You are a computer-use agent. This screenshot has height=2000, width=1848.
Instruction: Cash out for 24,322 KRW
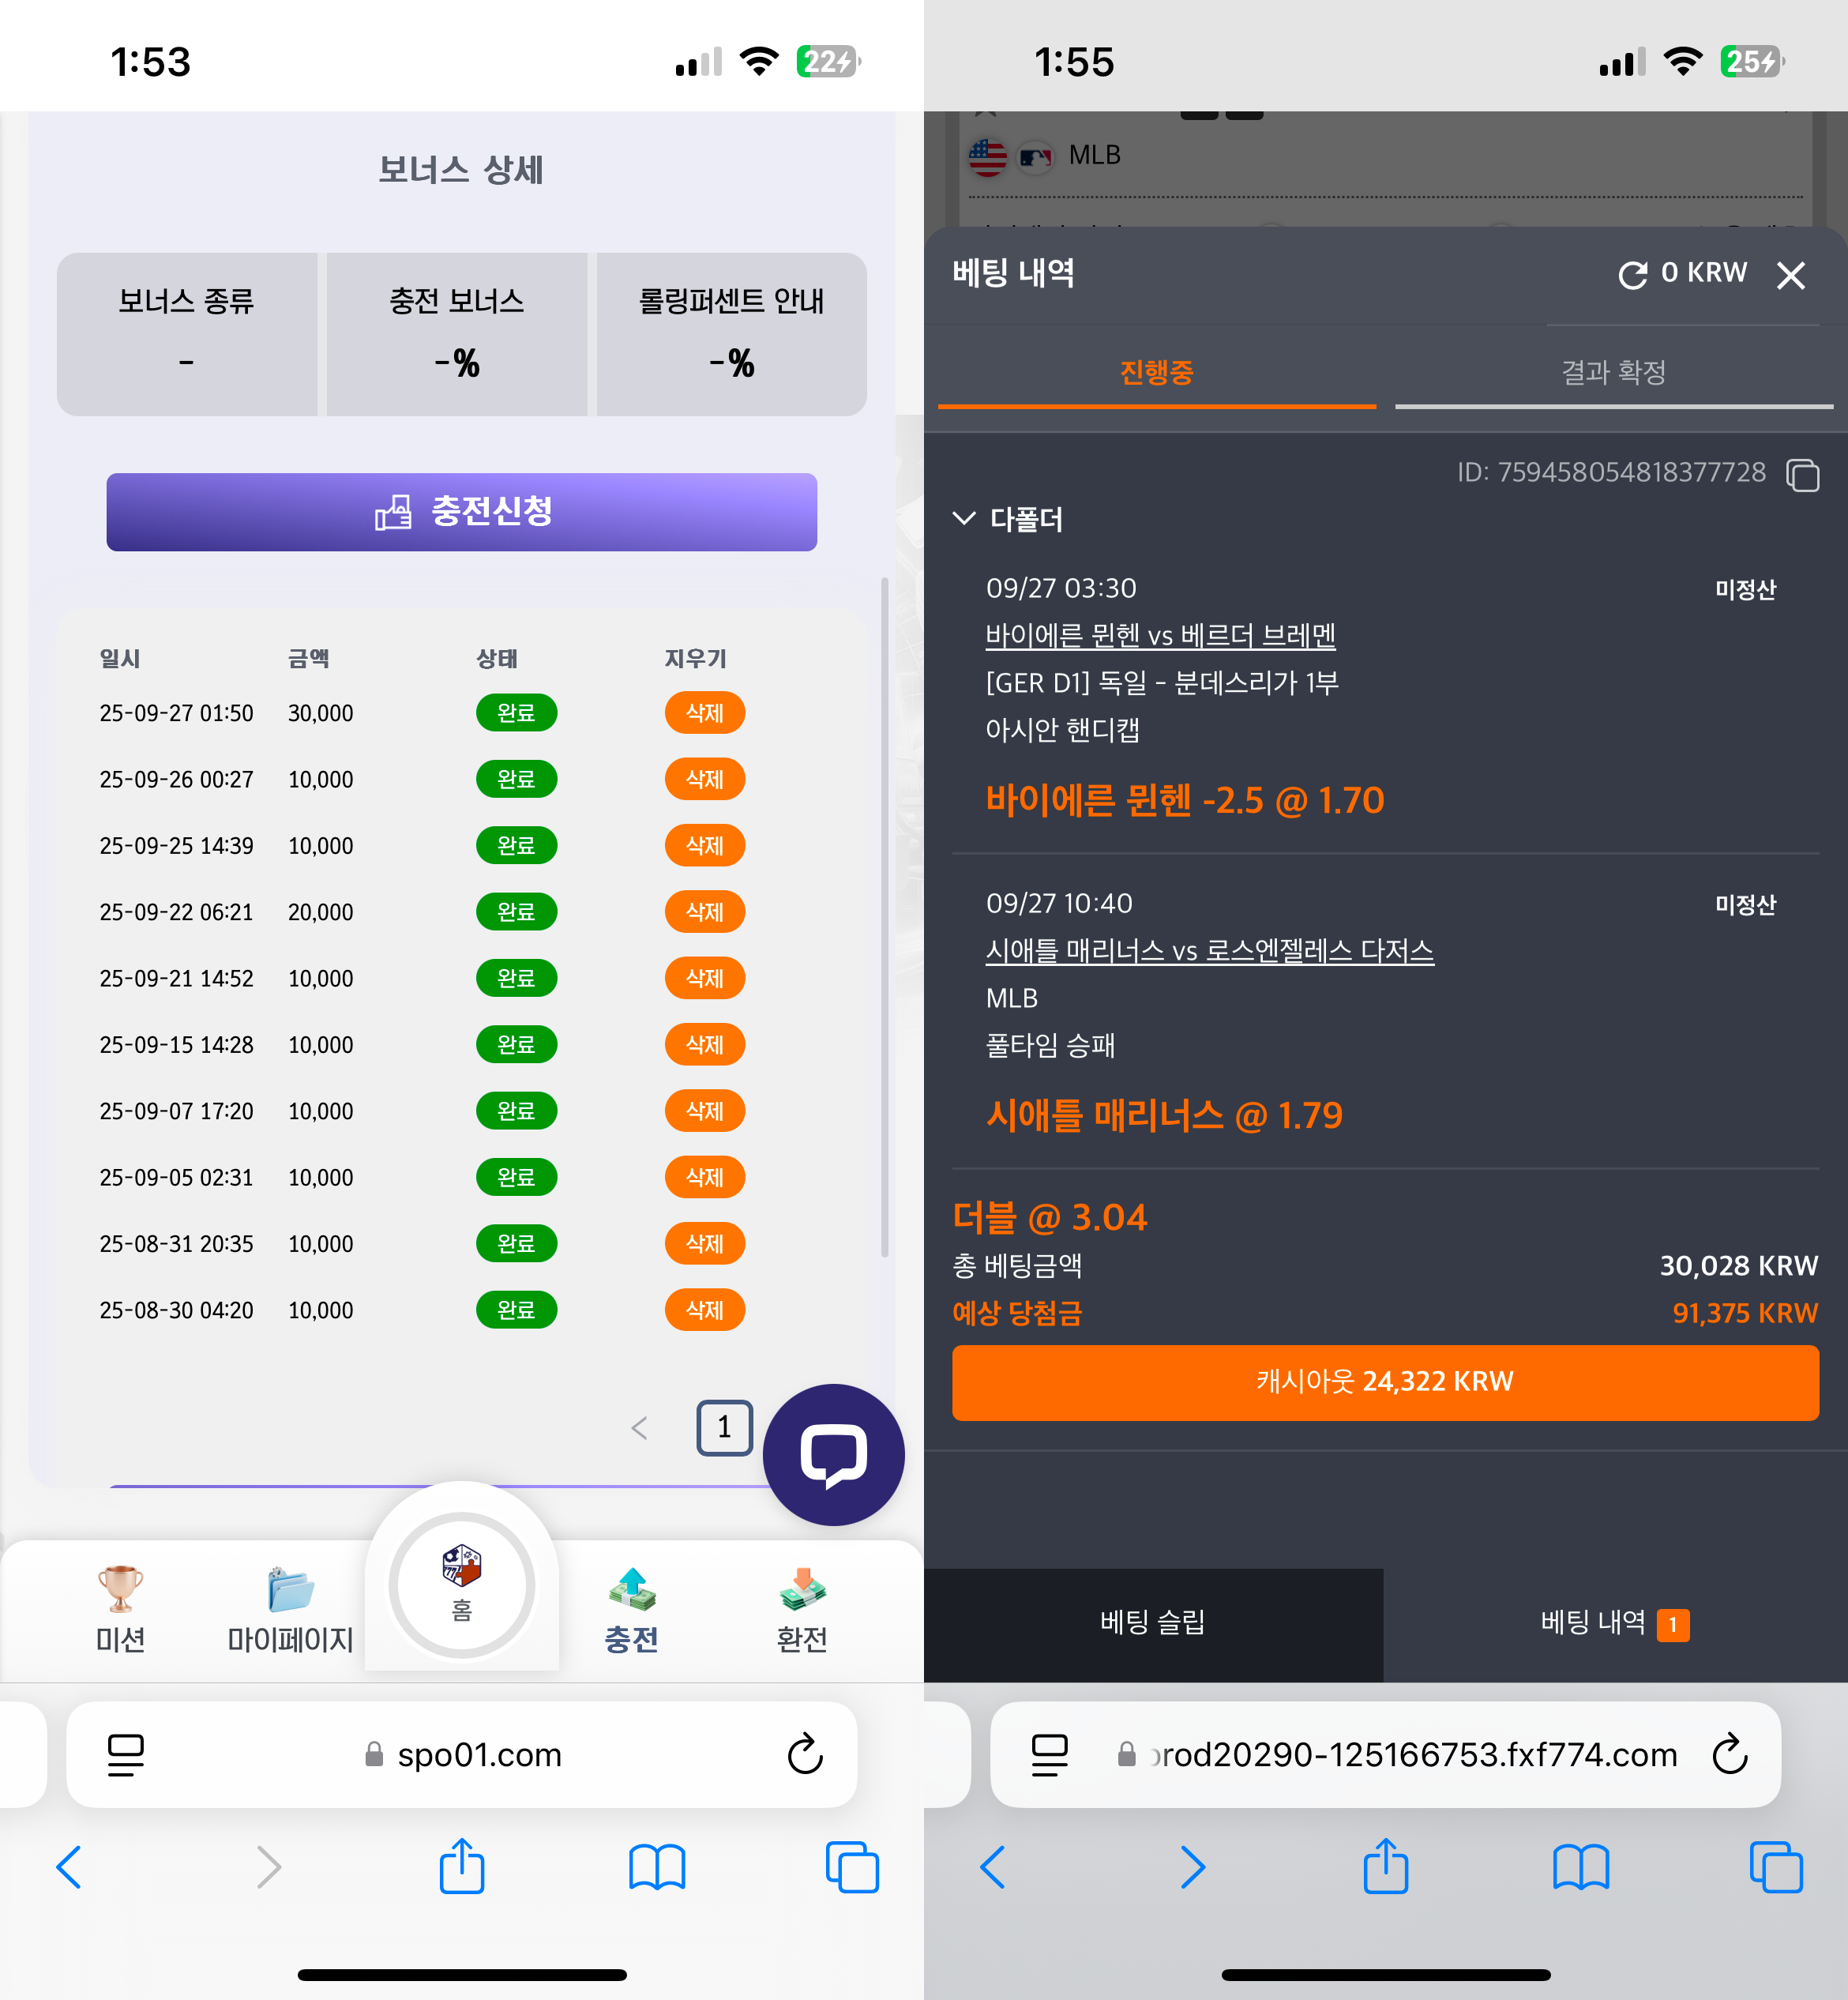(x=1385, y=1382)
